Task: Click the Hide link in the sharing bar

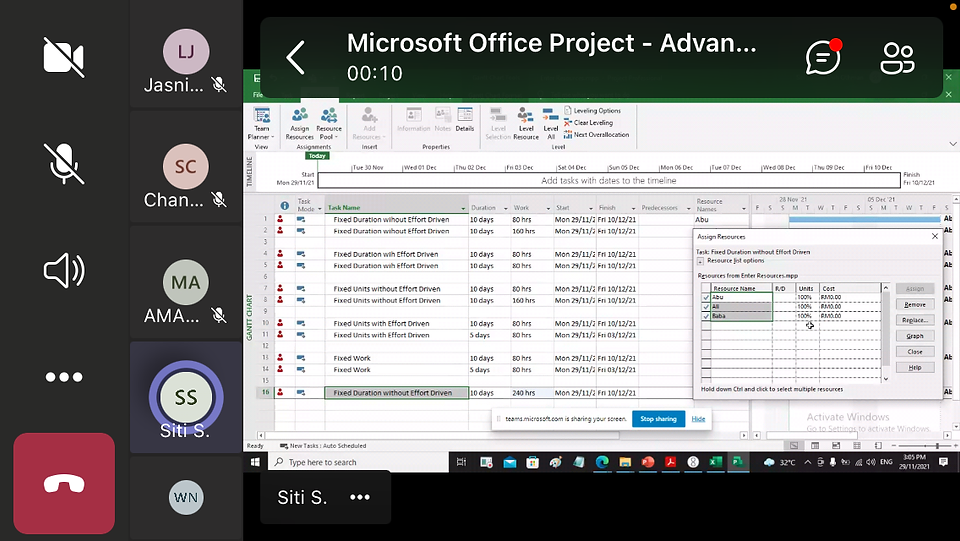Action: pyautogui.click(x=698, y=419)
